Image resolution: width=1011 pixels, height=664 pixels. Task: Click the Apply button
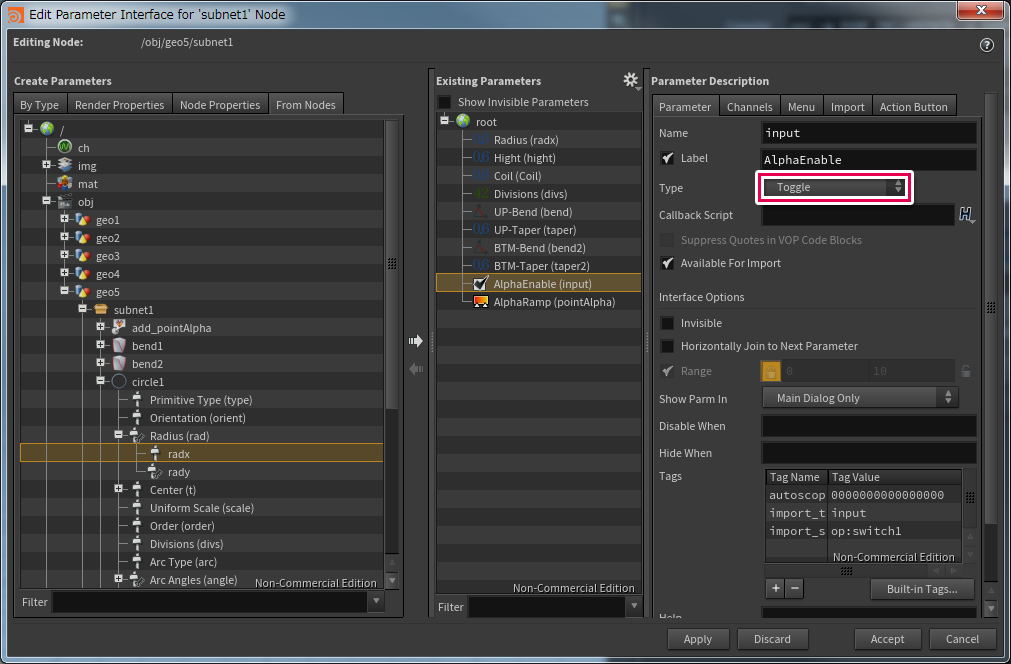pyautogui.click(x=698, y=639)
